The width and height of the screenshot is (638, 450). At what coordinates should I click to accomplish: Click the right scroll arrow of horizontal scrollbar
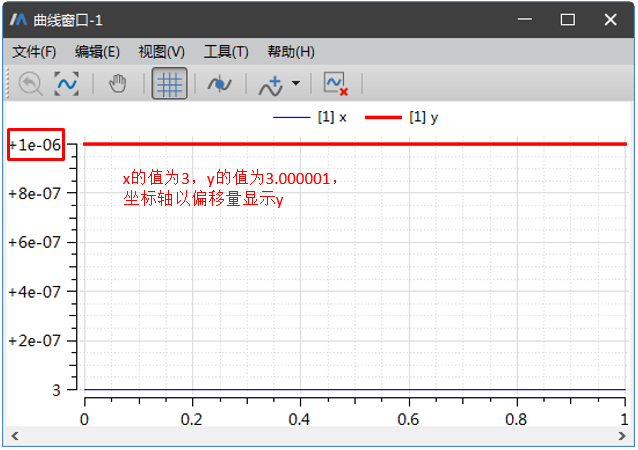pyautogui.click(x=625, y=436)
